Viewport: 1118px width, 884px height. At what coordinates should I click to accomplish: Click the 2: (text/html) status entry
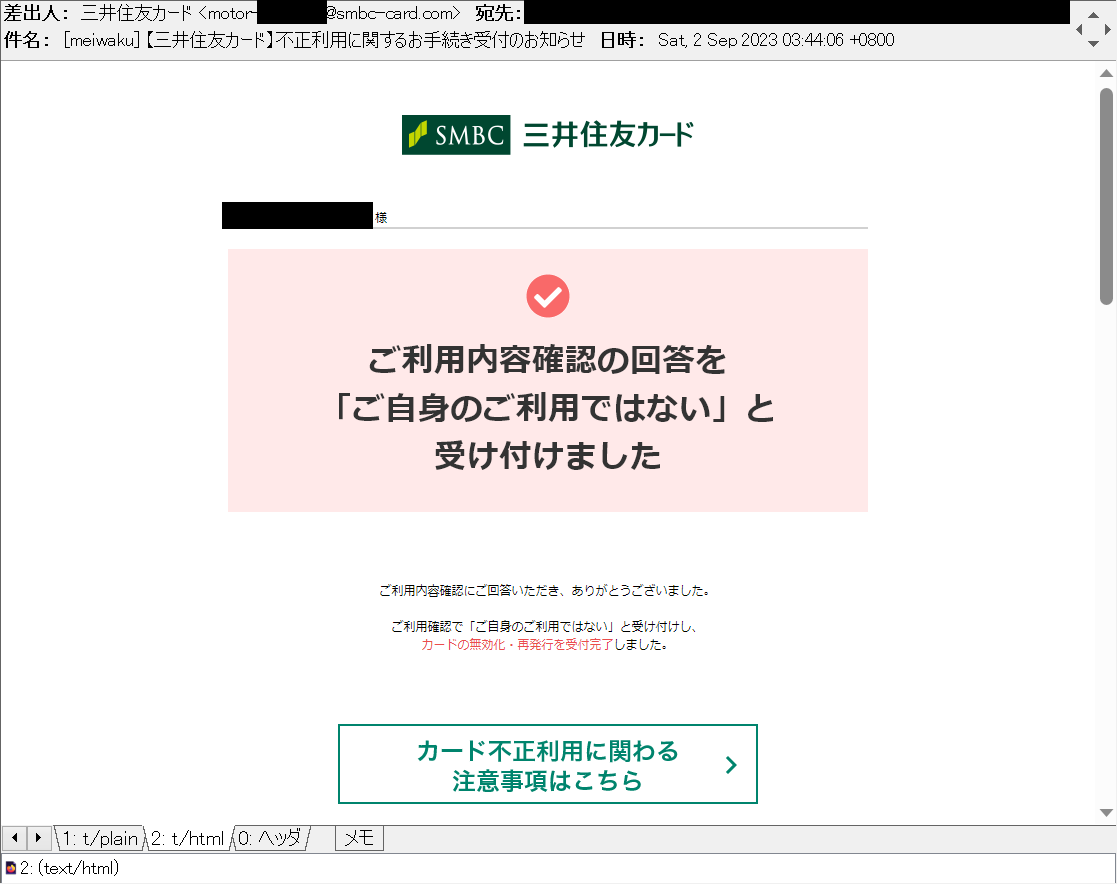[69, 868]
